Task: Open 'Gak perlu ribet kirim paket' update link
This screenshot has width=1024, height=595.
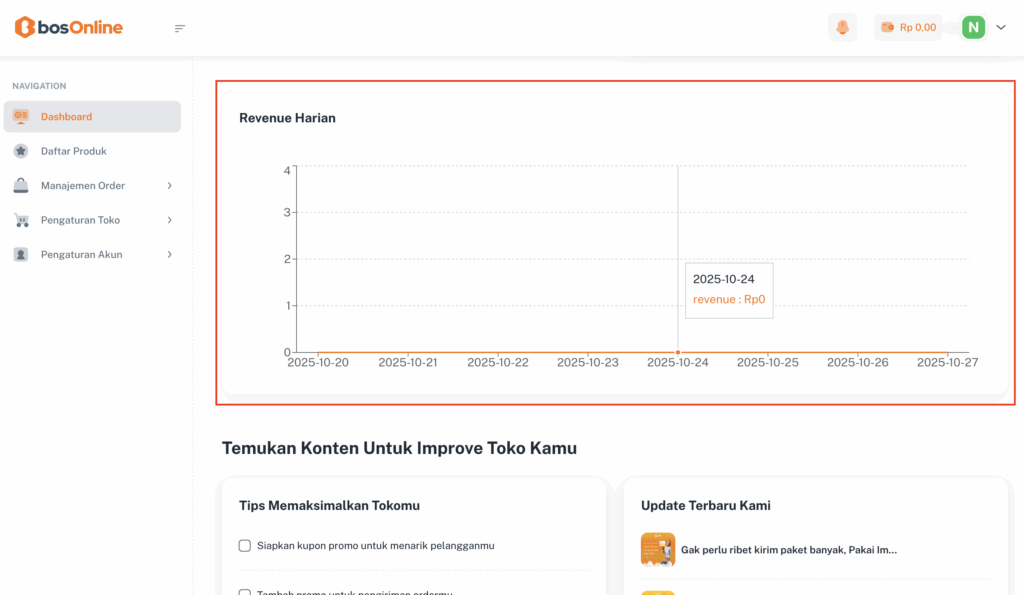Action: (x=788, y=550)
